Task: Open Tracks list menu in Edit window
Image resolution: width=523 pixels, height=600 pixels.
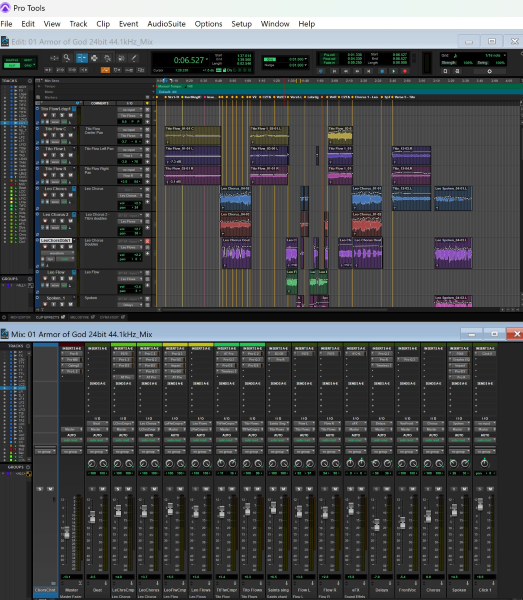Action: point(30,81)
